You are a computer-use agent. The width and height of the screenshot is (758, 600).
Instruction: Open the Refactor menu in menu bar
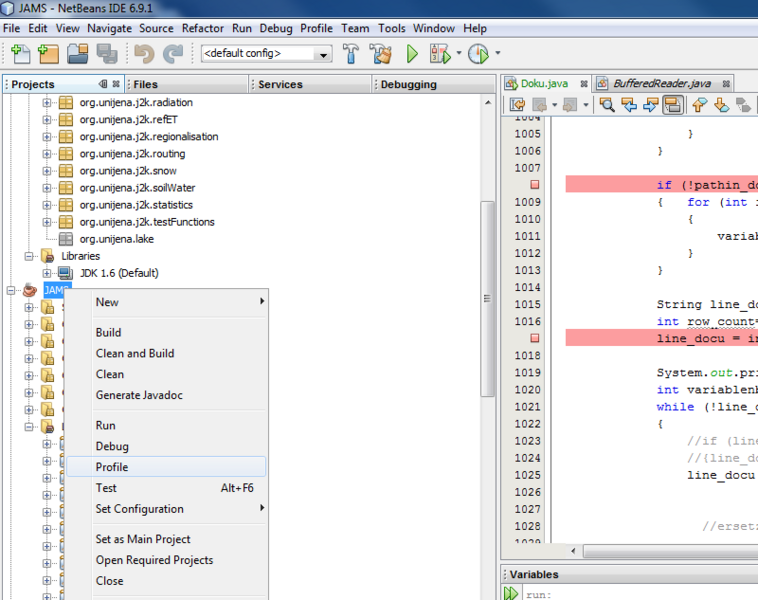(203, 28)
